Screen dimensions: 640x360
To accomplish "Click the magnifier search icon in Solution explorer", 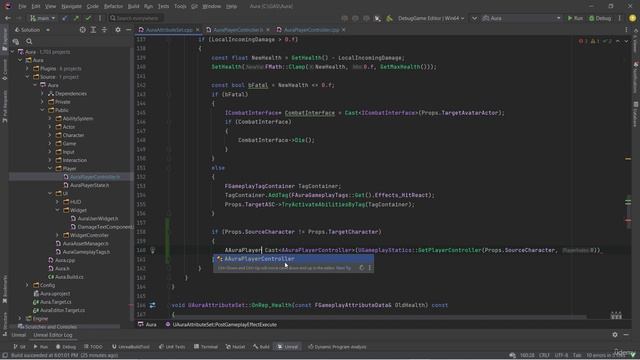I will pos(29,41).
